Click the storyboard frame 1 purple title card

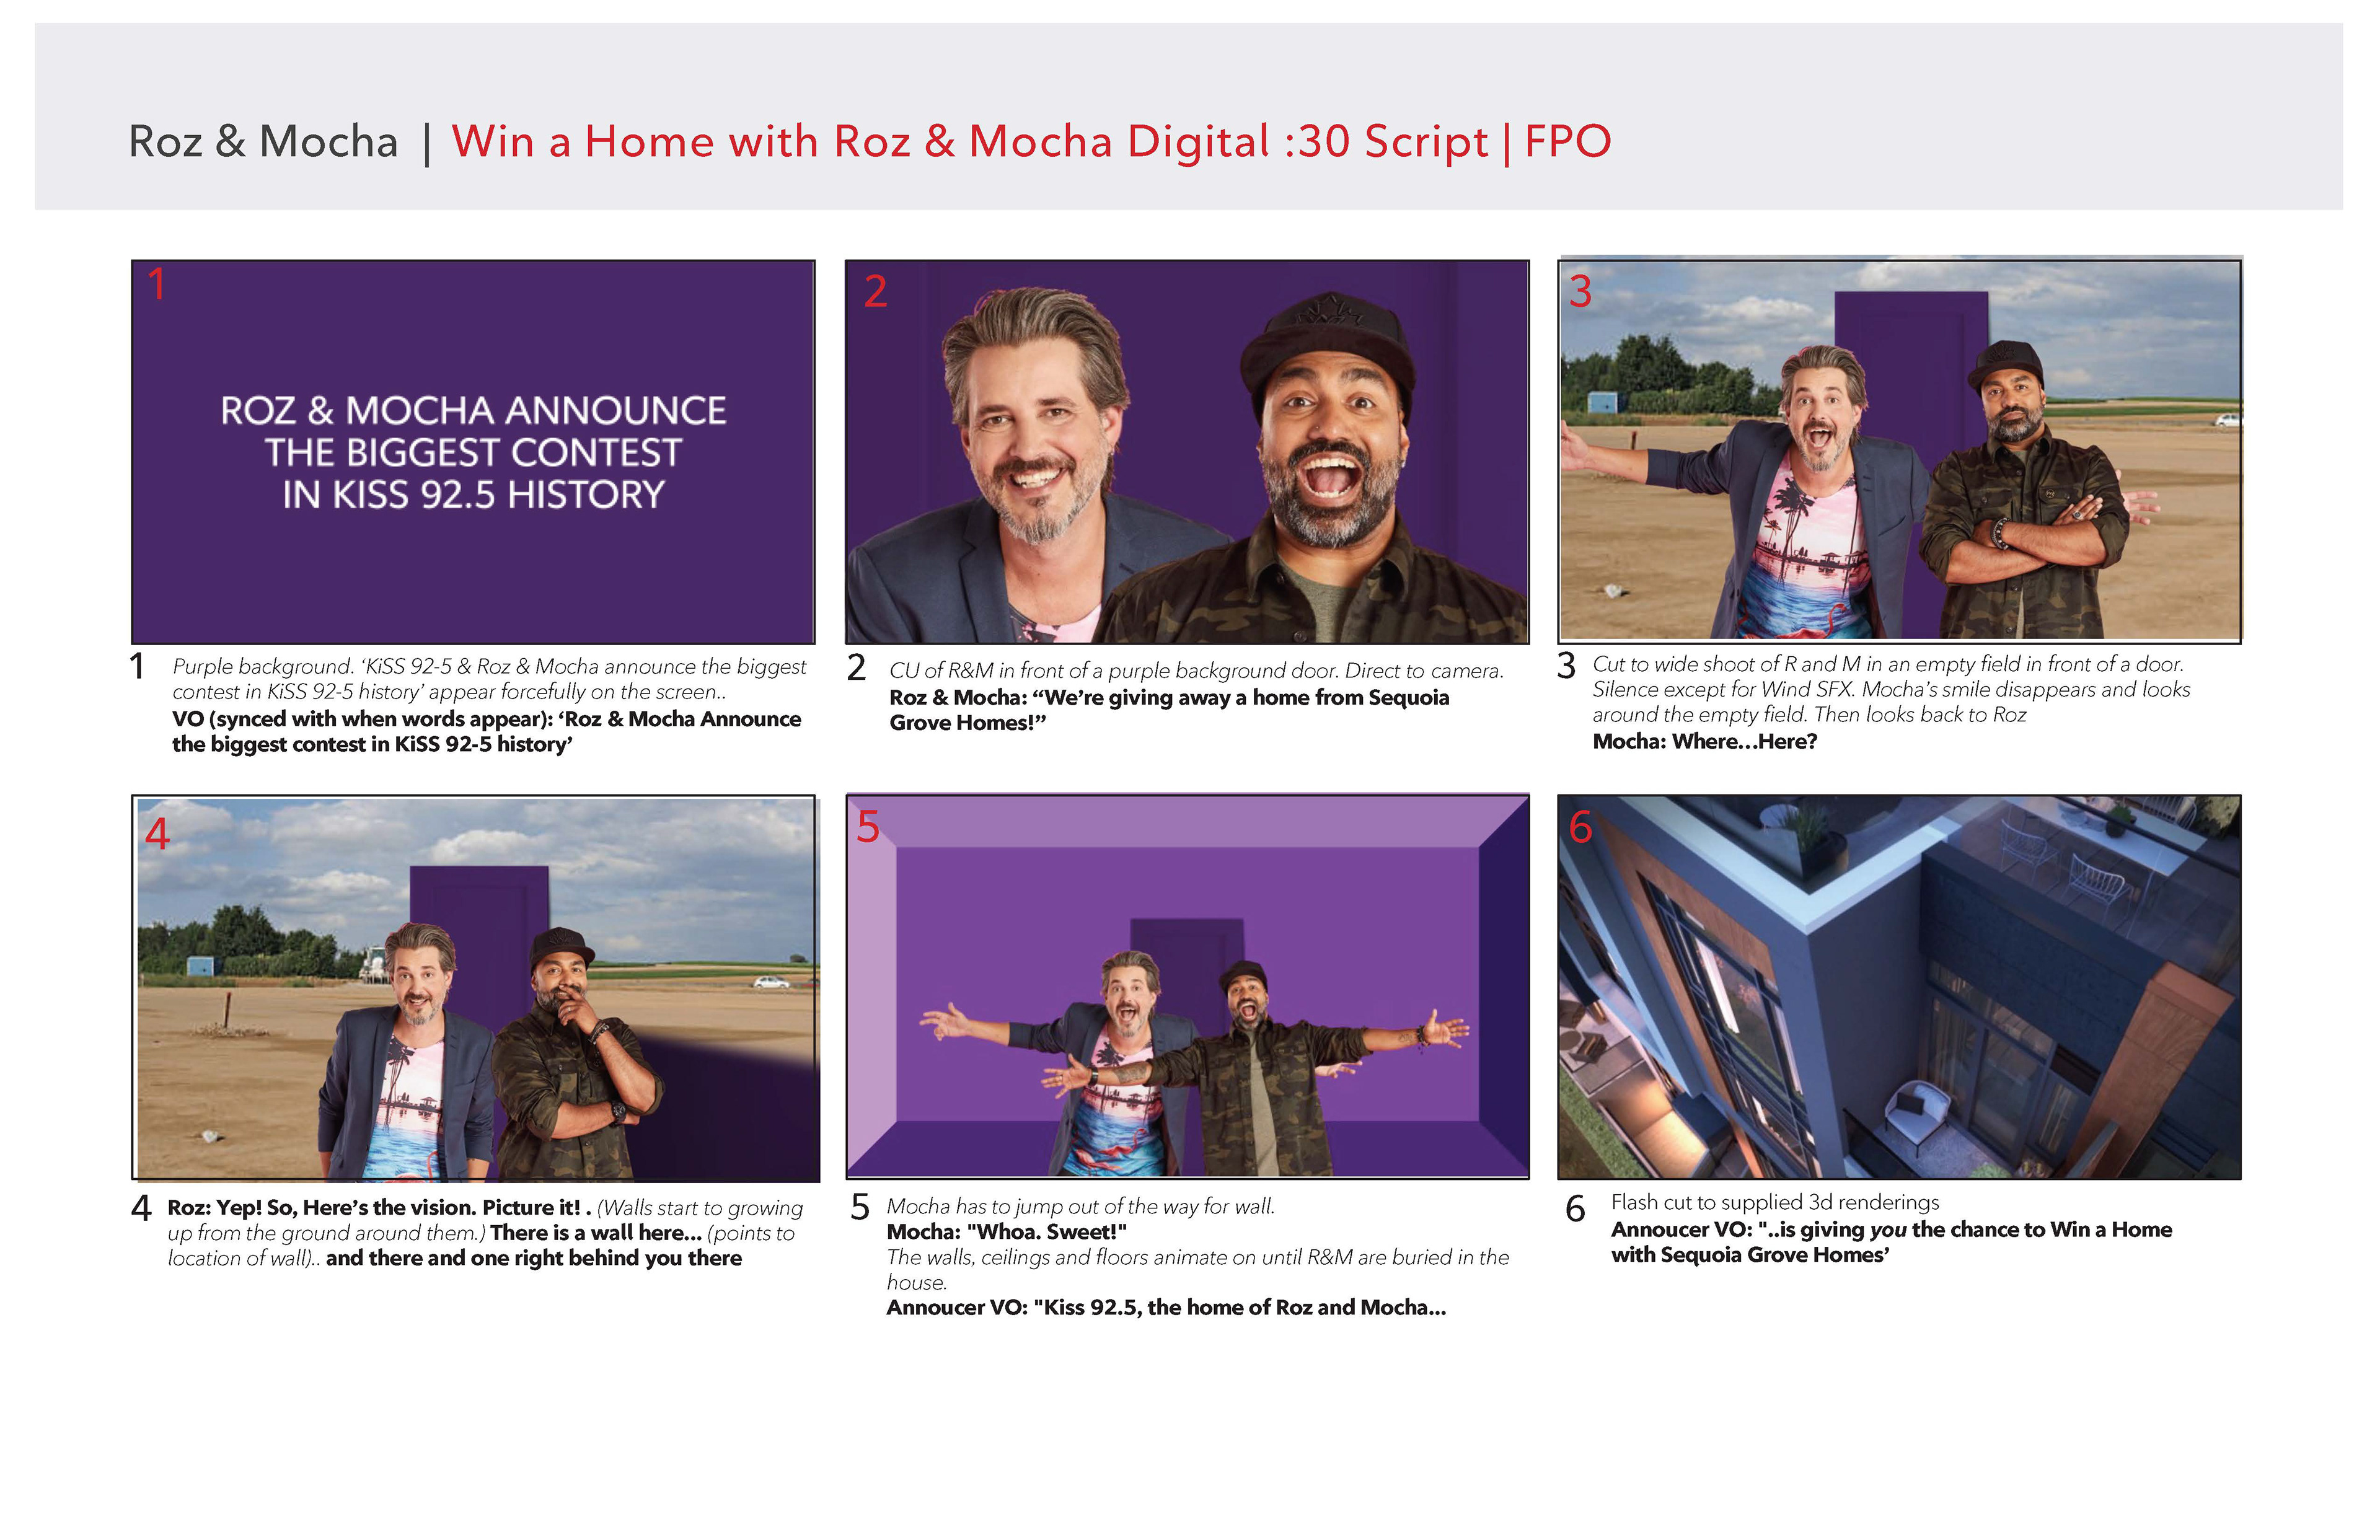(473, 452)
